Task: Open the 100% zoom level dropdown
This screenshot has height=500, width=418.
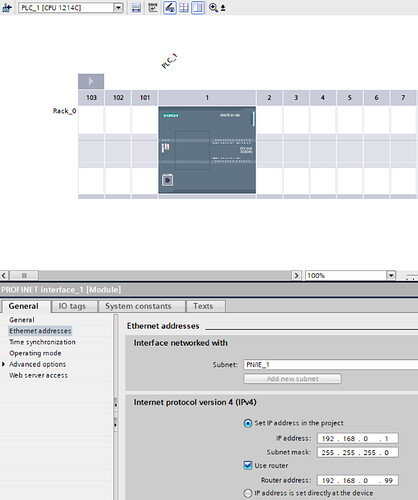Action: click(x=391, y=276)
